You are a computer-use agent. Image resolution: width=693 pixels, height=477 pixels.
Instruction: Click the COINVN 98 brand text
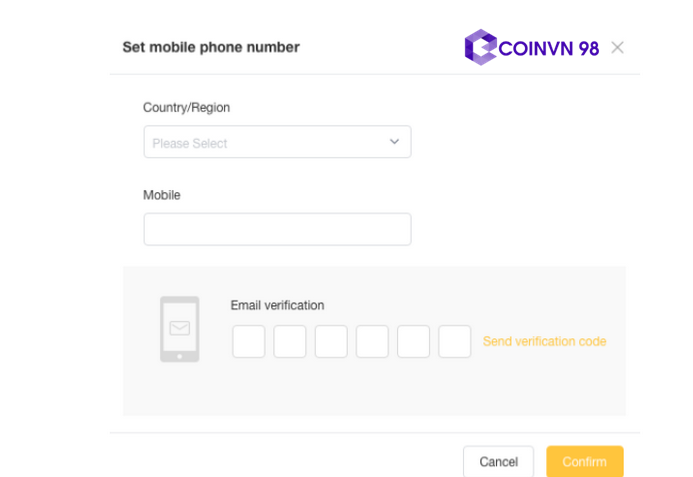[x=548, y=47]
